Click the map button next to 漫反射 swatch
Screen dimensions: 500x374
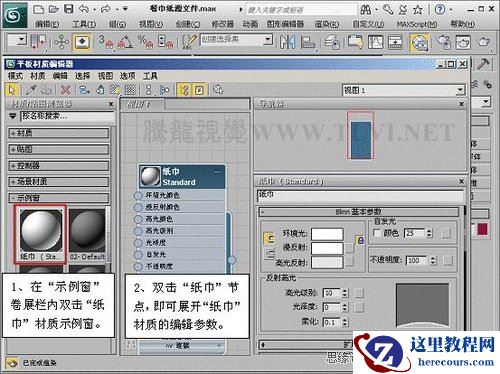349,248
